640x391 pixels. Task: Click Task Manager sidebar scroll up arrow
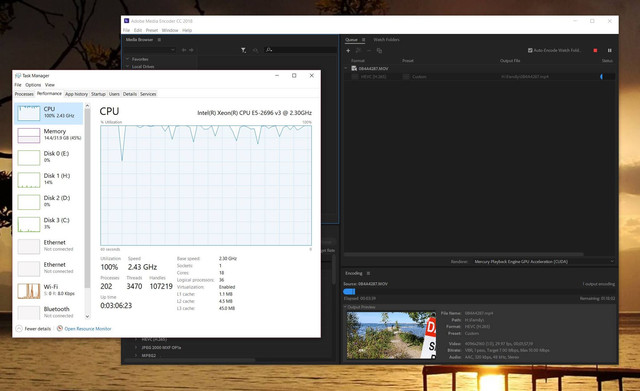click(87, 105)
